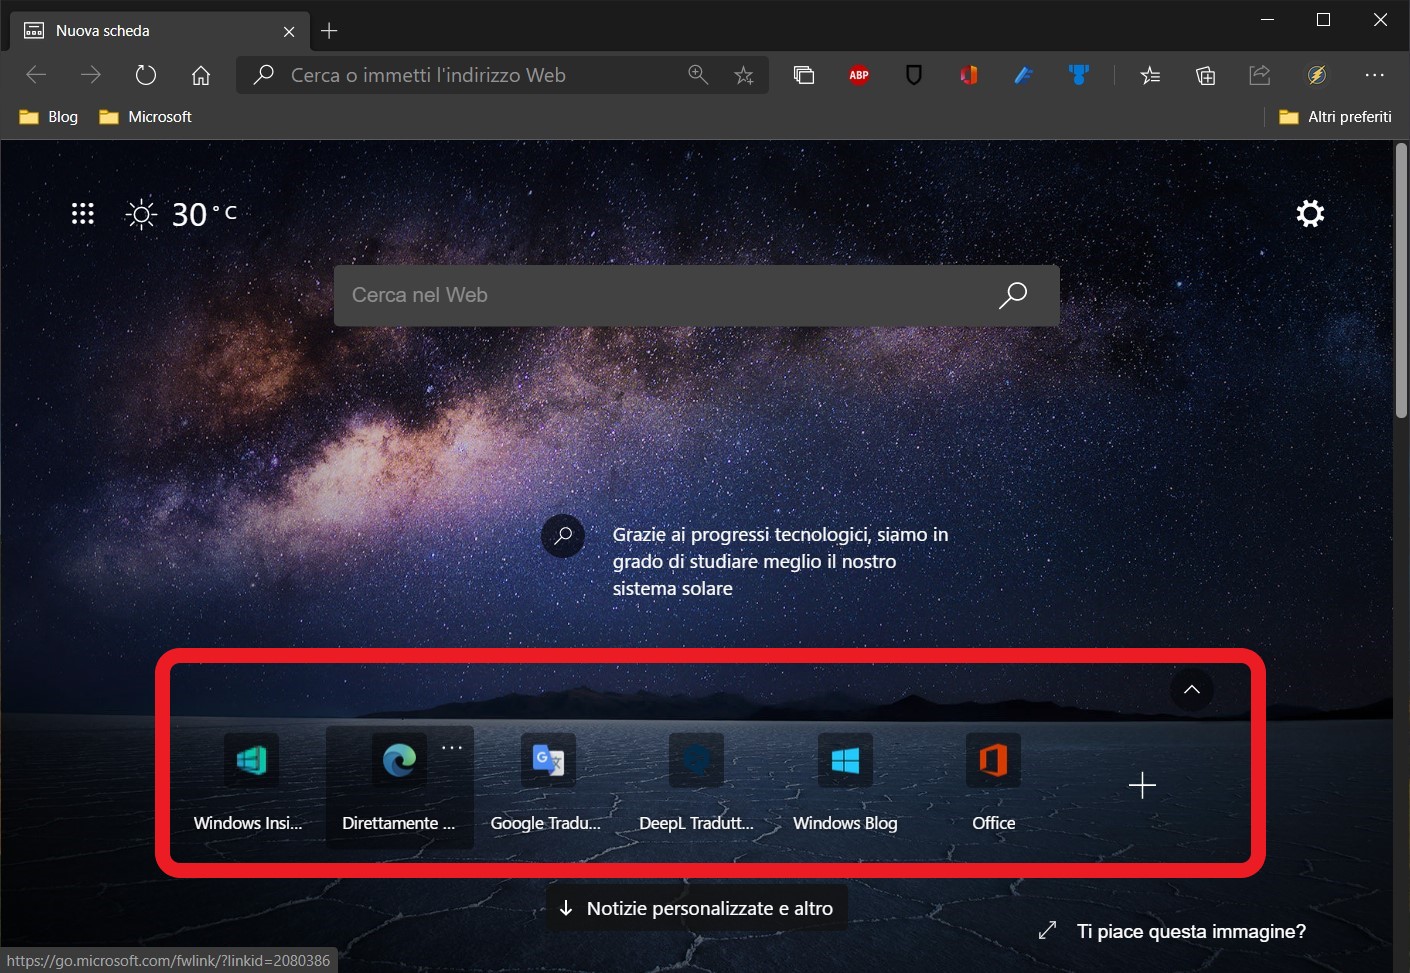Image resolution: width=1410 pixels, height=973 pixels.
Task: Open the Settings and more ellipsis menu
Action: click(1375, 75)
